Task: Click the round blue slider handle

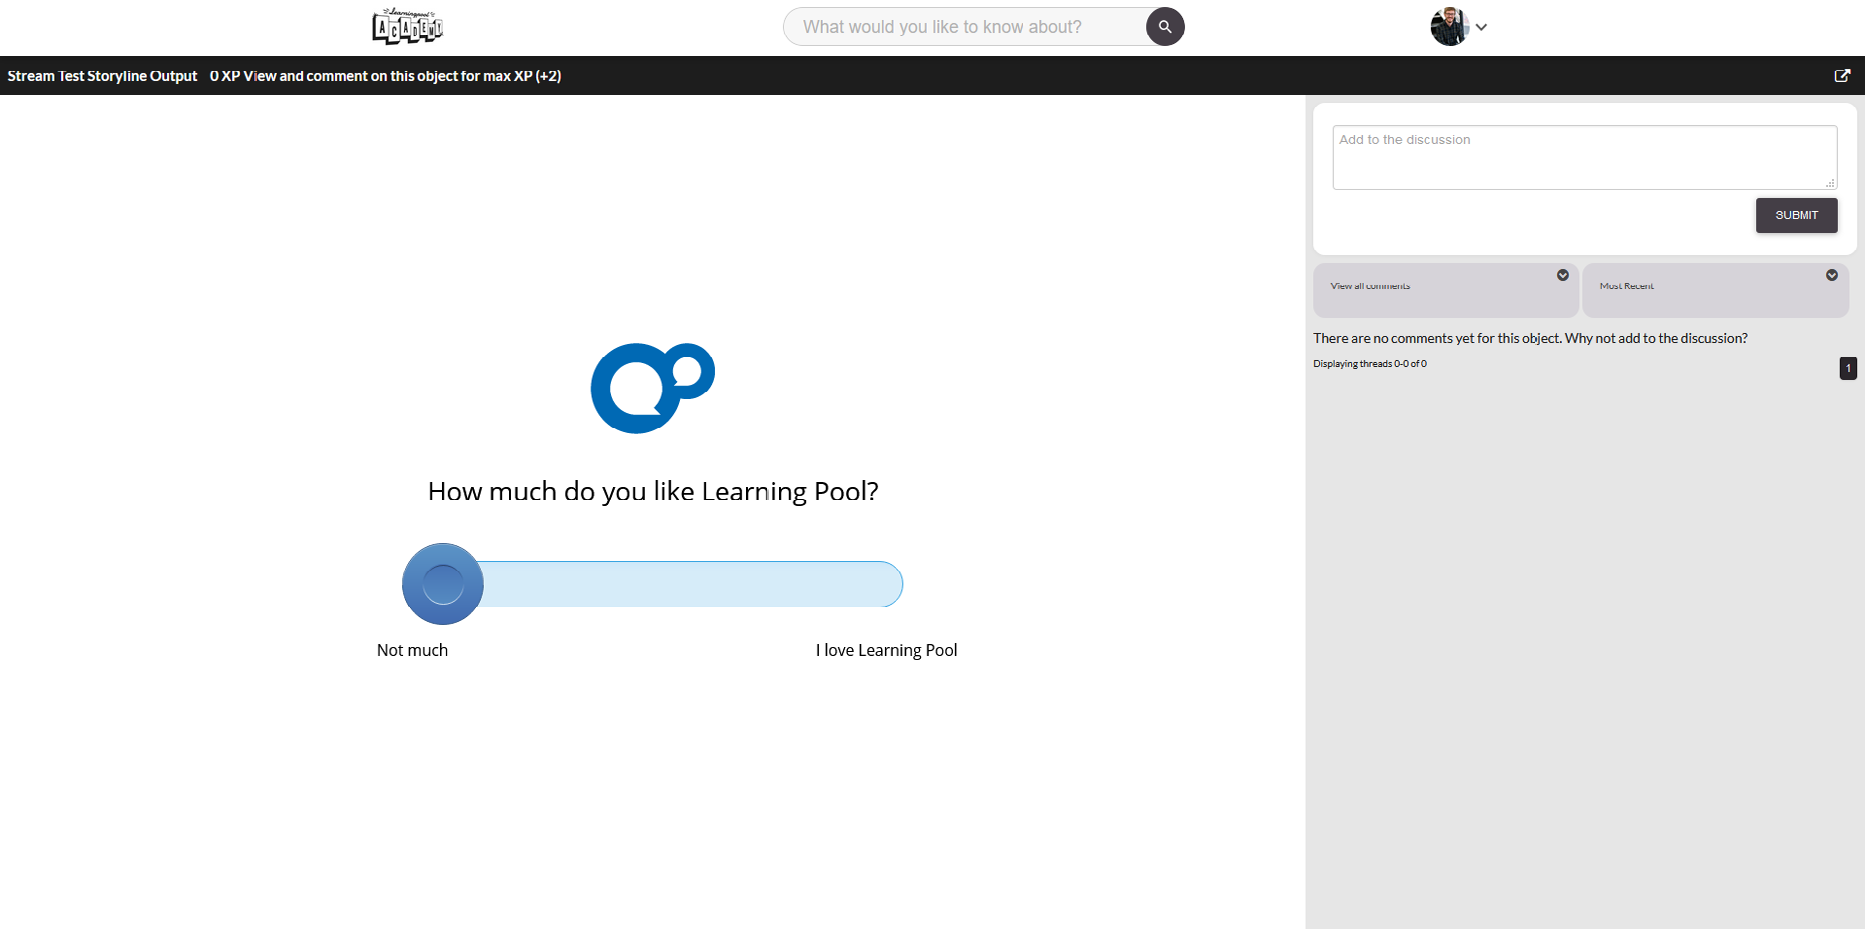Action: tap(443, 584)
